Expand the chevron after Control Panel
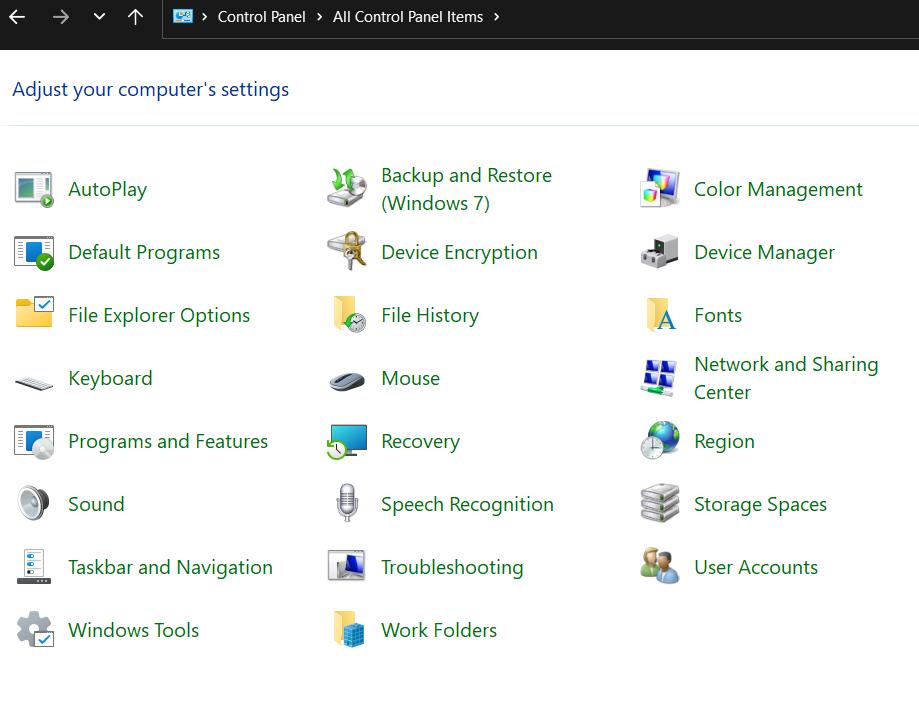This screenshot has height=706, width=919. tap(319, 17)
